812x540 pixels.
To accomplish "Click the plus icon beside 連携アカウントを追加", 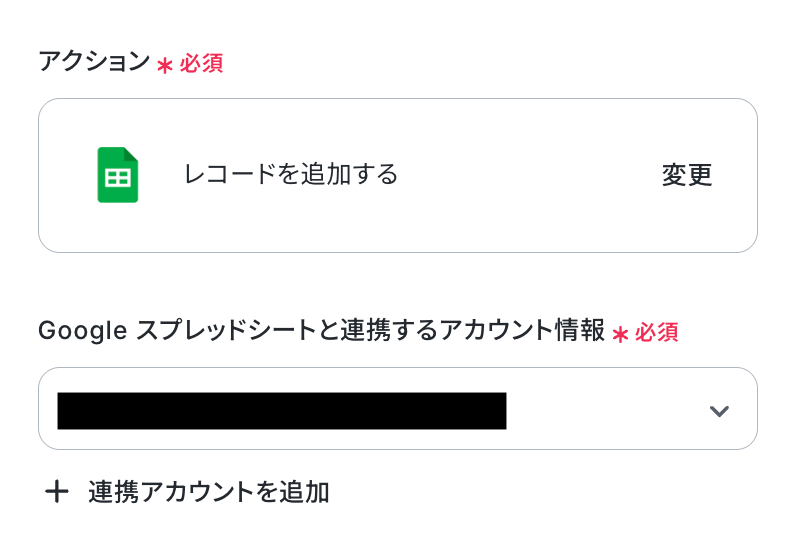I will 57,491.
